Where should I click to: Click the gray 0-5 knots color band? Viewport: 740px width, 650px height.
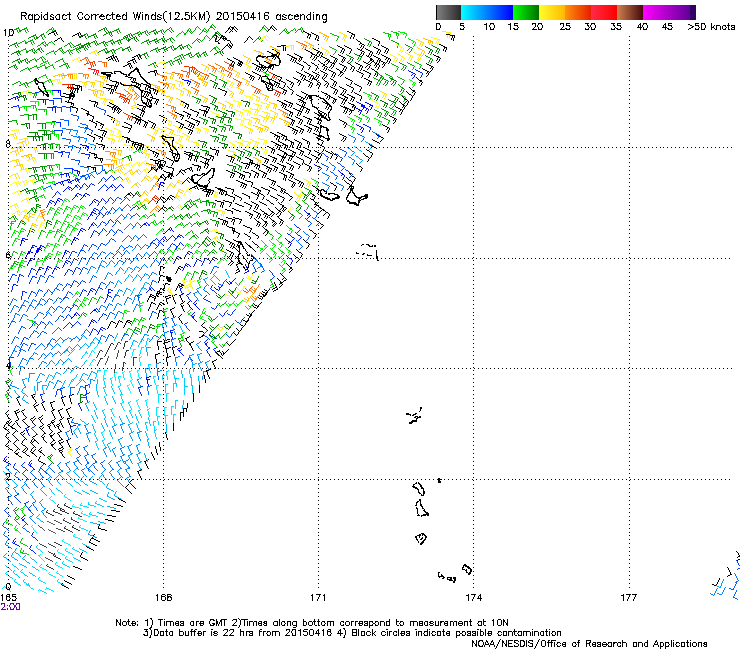click(448, 12)
